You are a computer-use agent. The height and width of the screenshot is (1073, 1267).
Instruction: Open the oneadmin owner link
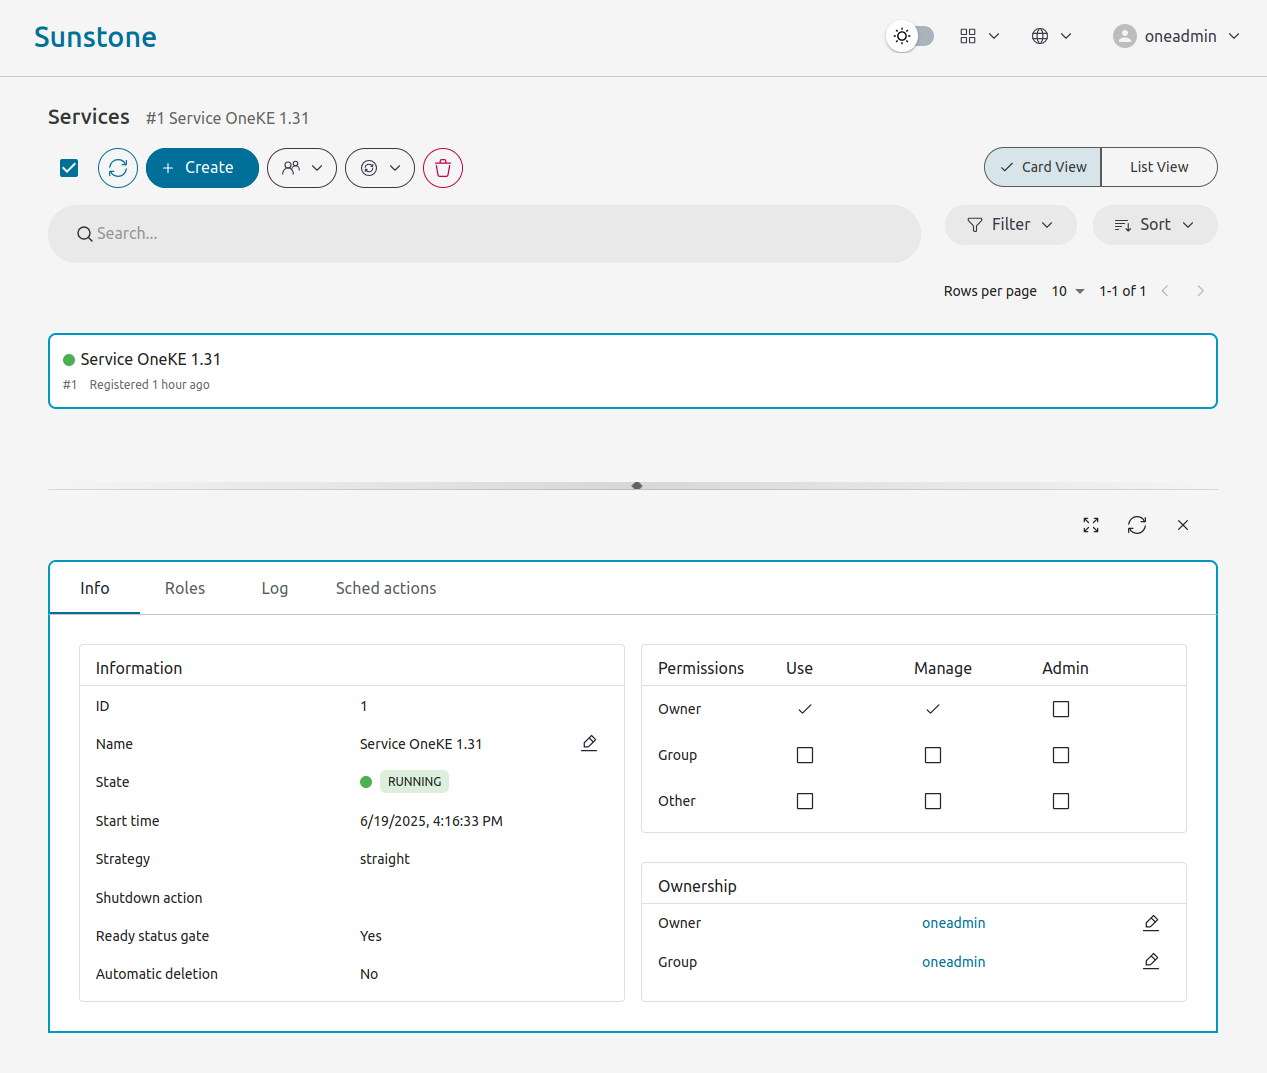954,923
